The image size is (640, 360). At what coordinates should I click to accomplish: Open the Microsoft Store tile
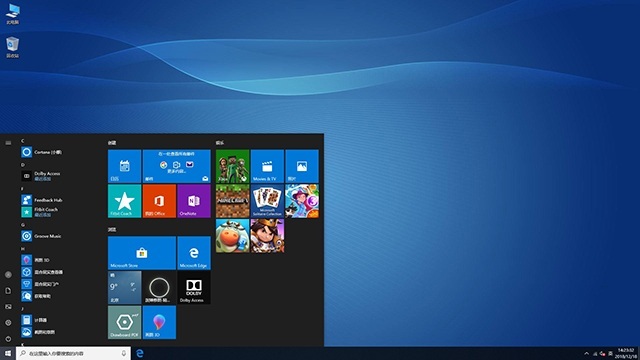(x=142, y=253)
